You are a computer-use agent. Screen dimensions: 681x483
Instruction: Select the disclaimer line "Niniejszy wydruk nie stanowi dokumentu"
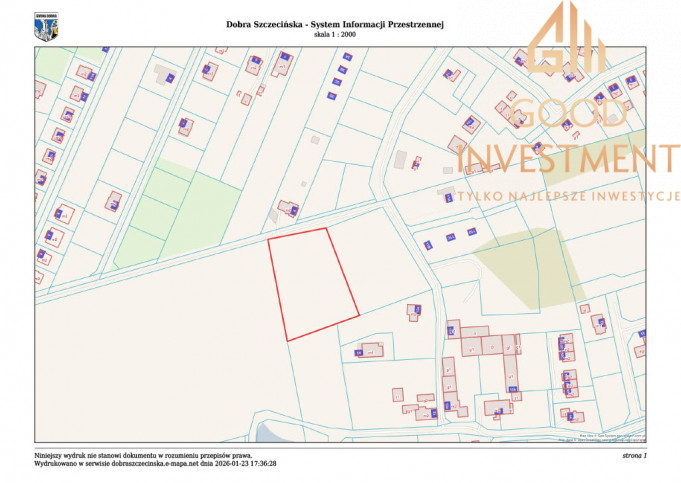[143, 456]
